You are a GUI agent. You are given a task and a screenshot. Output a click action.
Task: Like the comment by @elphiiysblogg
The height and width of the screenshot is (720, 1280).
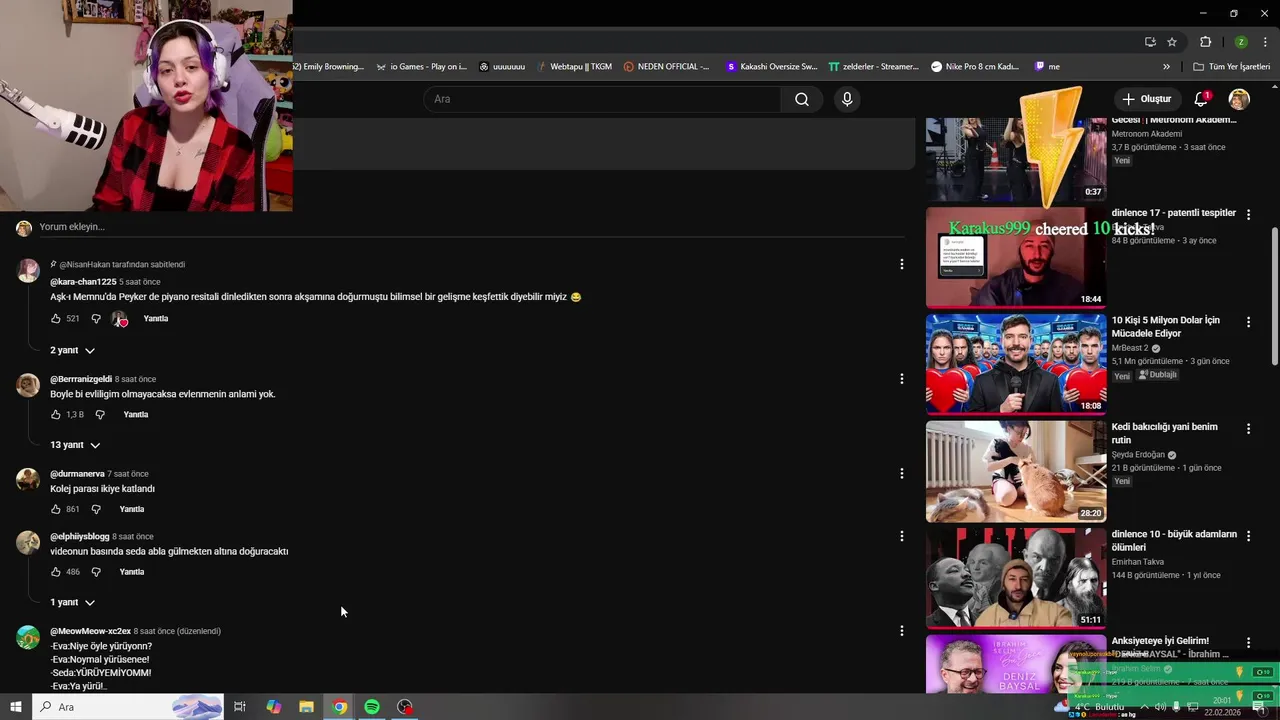(x=56, y=572)
